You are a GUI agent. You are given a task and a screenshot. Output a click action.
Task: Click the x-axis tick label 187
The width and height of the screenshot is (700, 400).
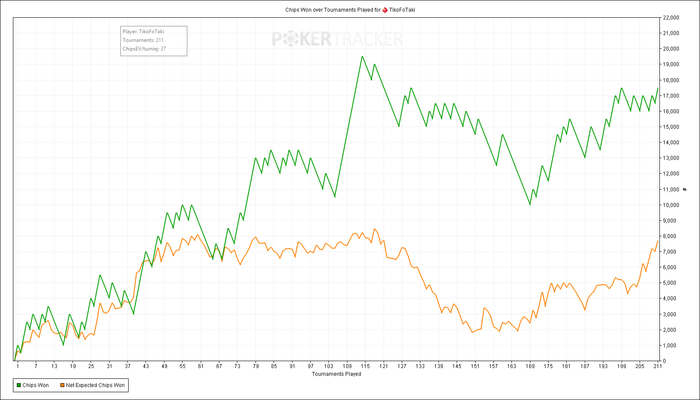[x=585, y=366]
